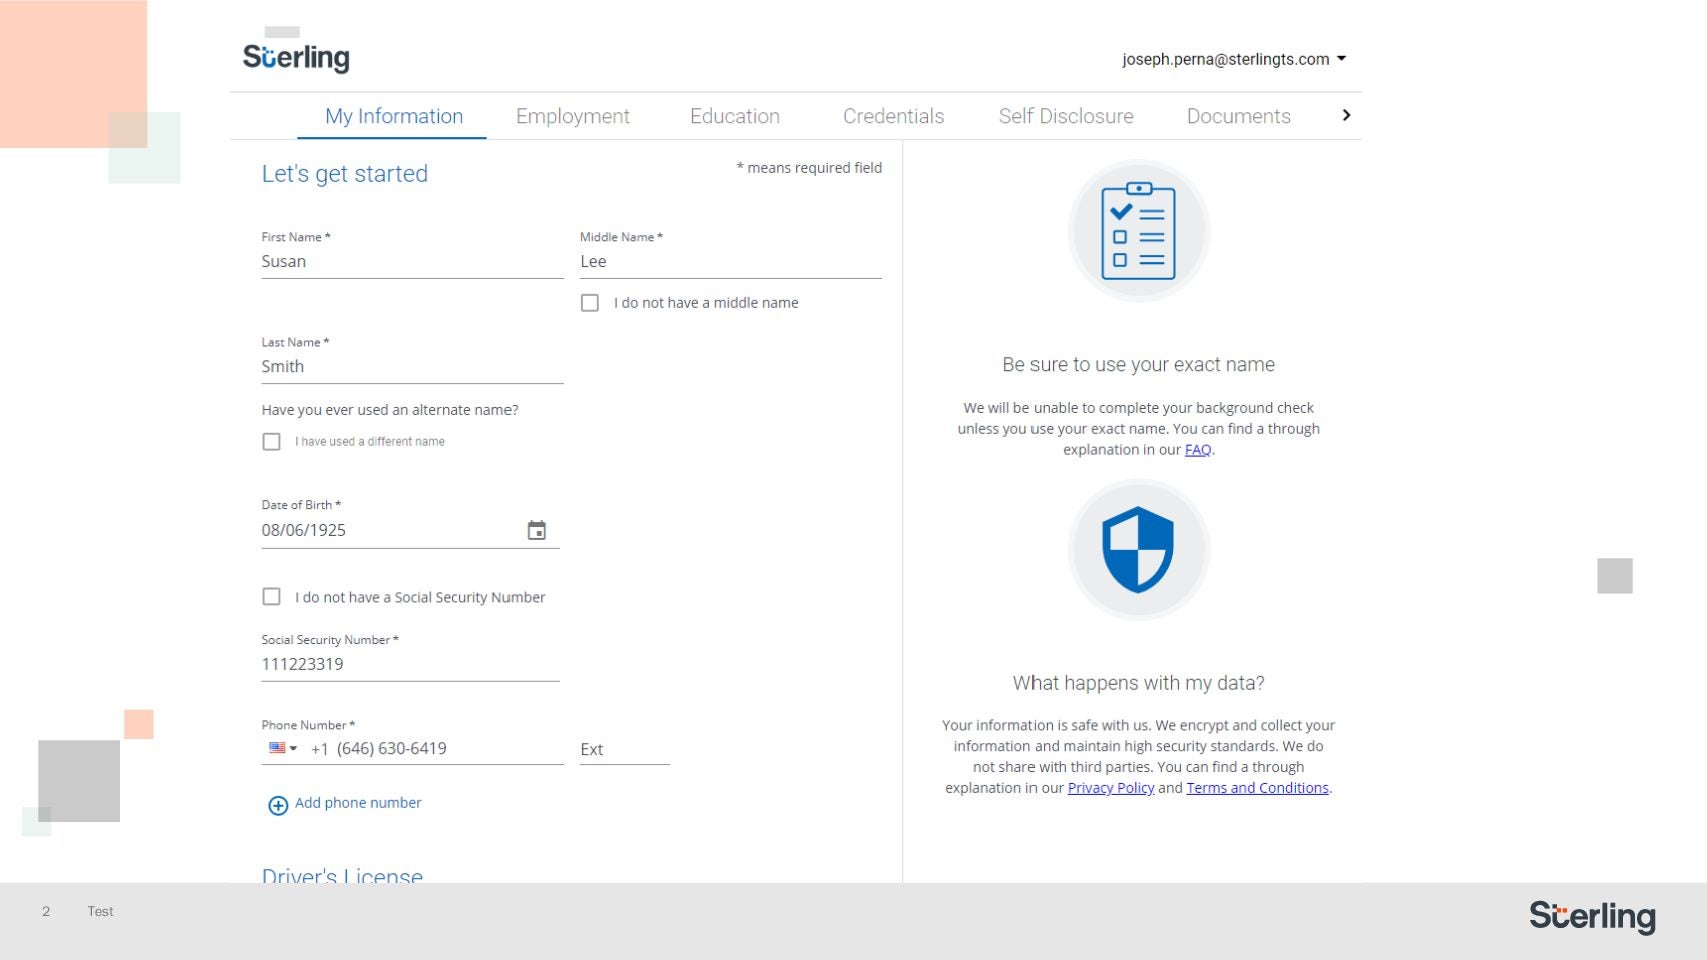Click the 'Be sure to use your exact name' heading
The image size is (1707, 960).
coord(1138,365)
